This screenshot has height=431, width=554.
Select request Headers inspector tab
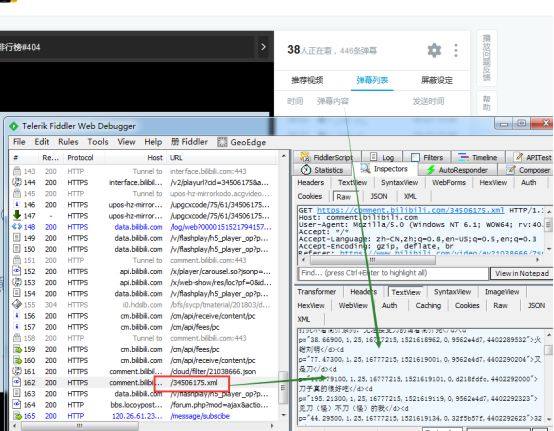point(311,183)
